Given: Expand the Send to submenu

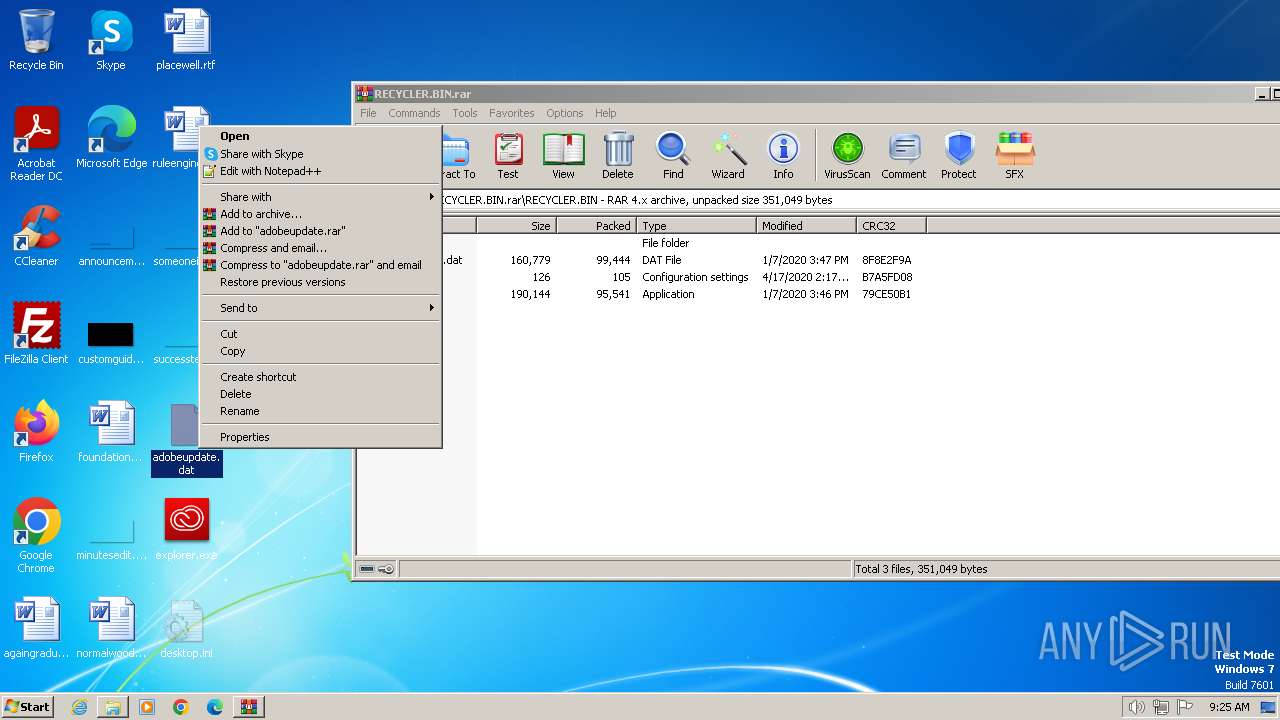Looking at the screenshot, I should [x=320, y=308].
